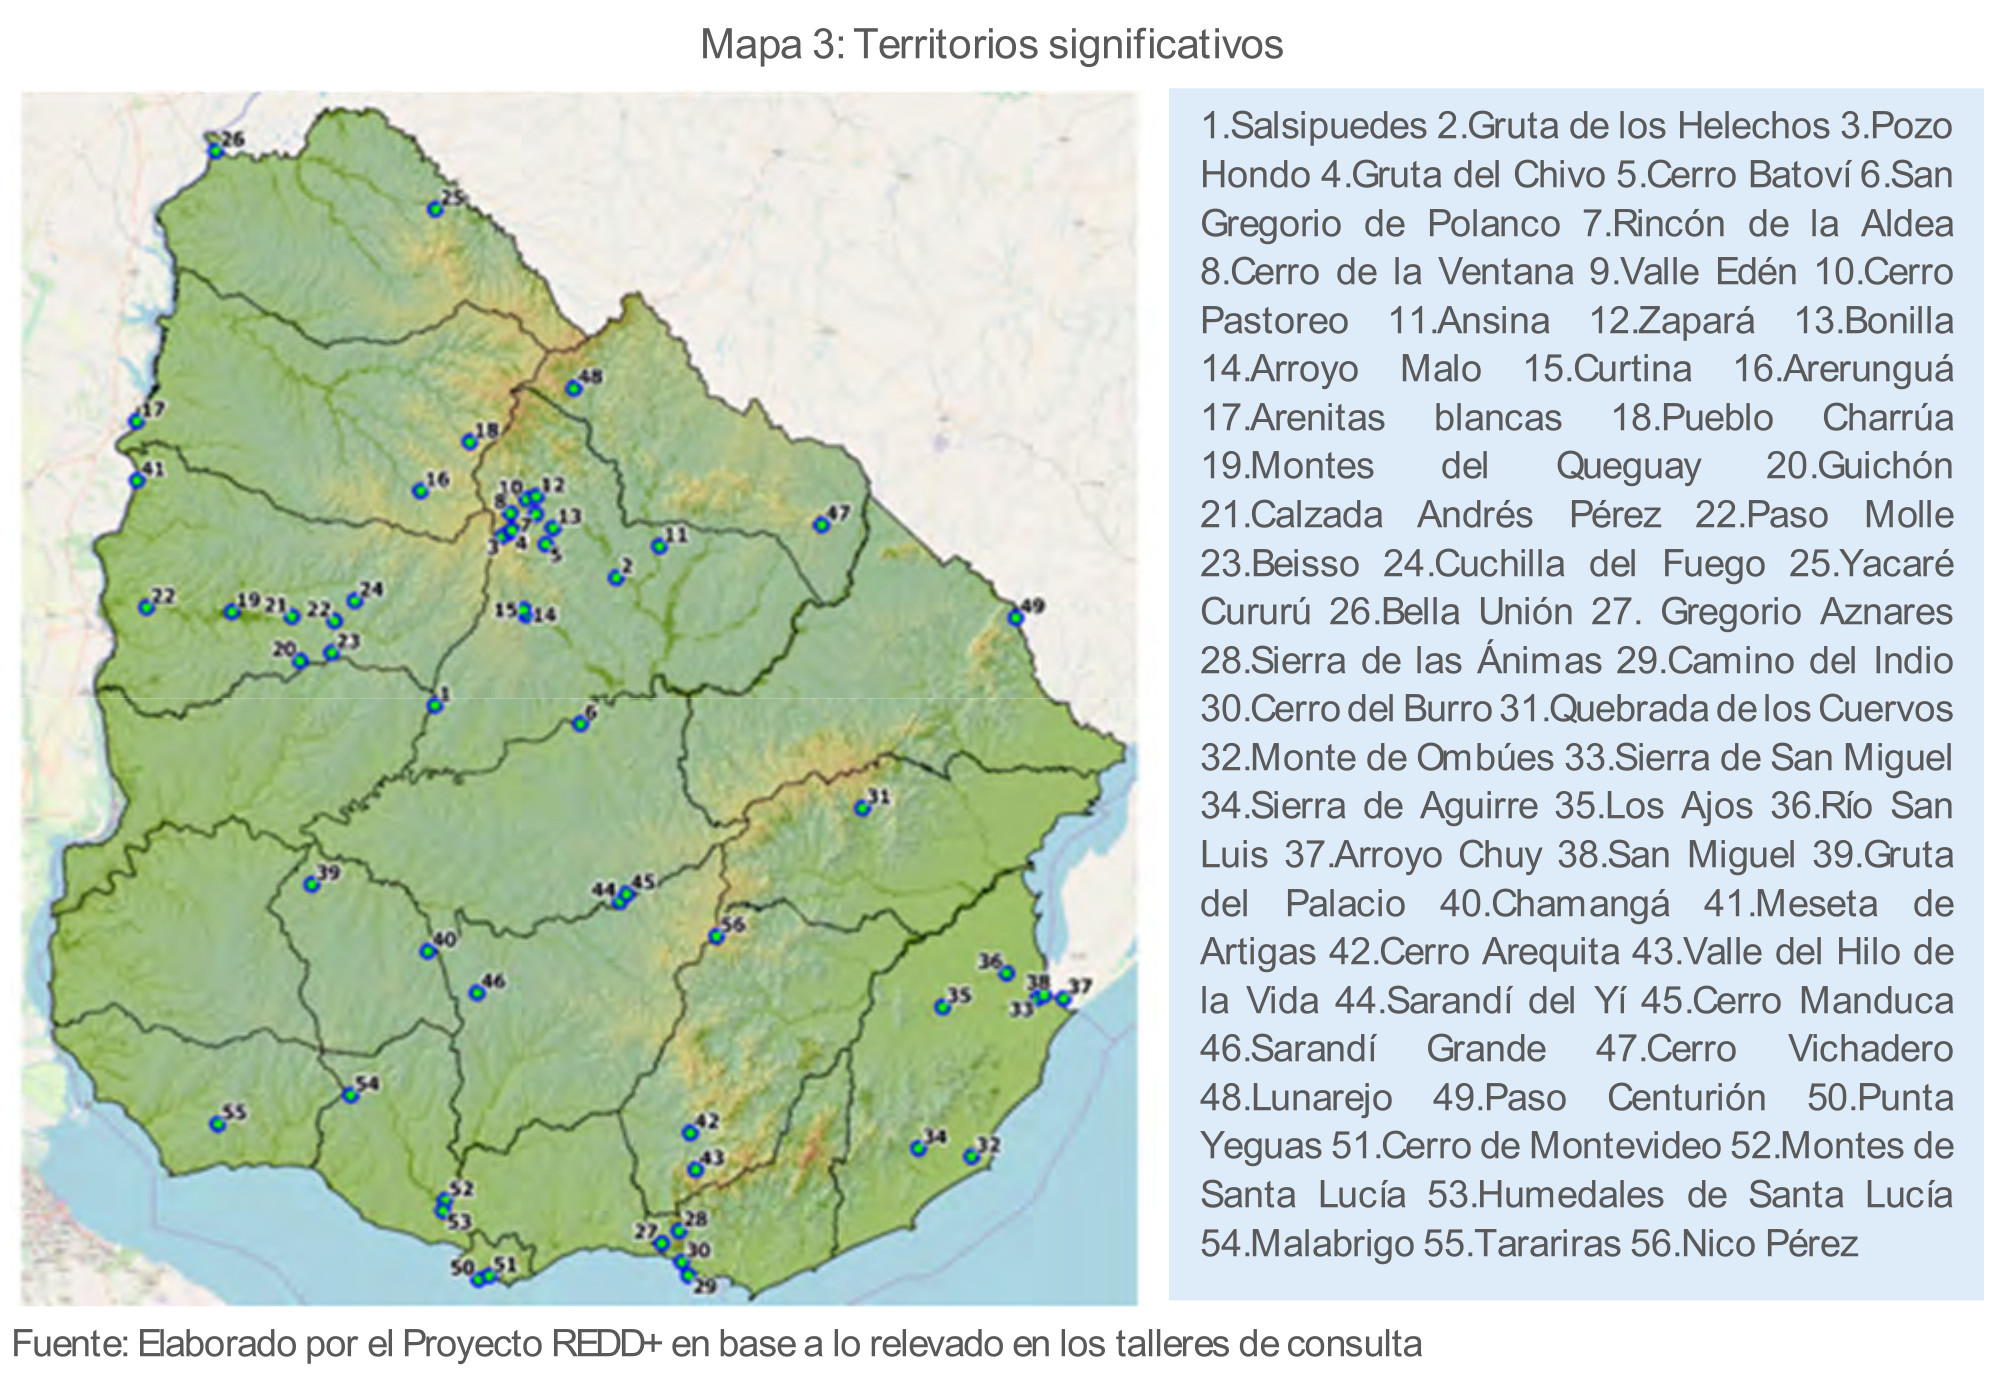Click legend entry '32.Monte de Ombúes'

click(1377, 757)
